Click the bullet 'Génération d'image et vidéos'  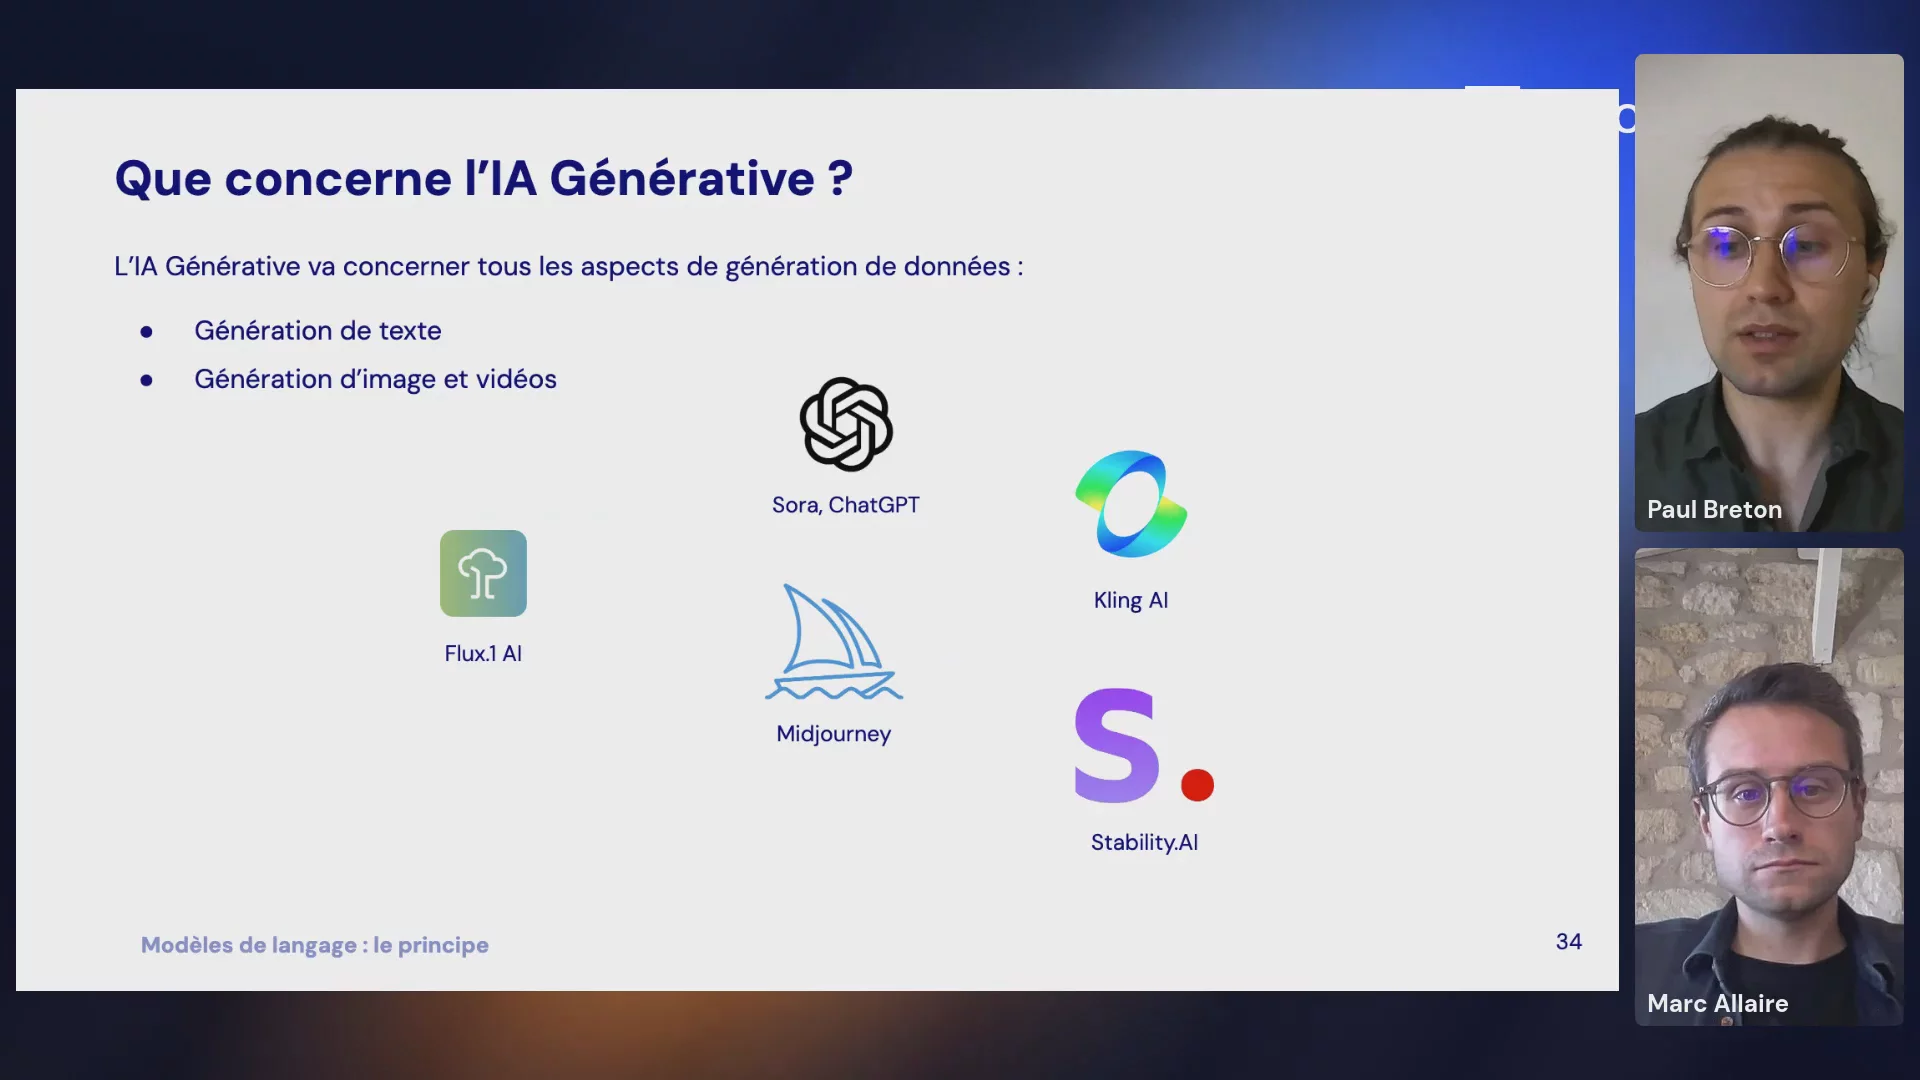pyautogui.click(x=375, y=379)
